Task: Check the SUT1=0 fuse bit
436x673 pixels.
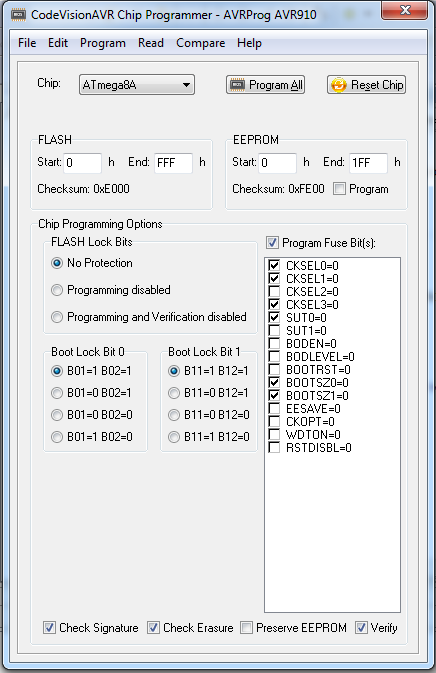Action: pos(274,330)
